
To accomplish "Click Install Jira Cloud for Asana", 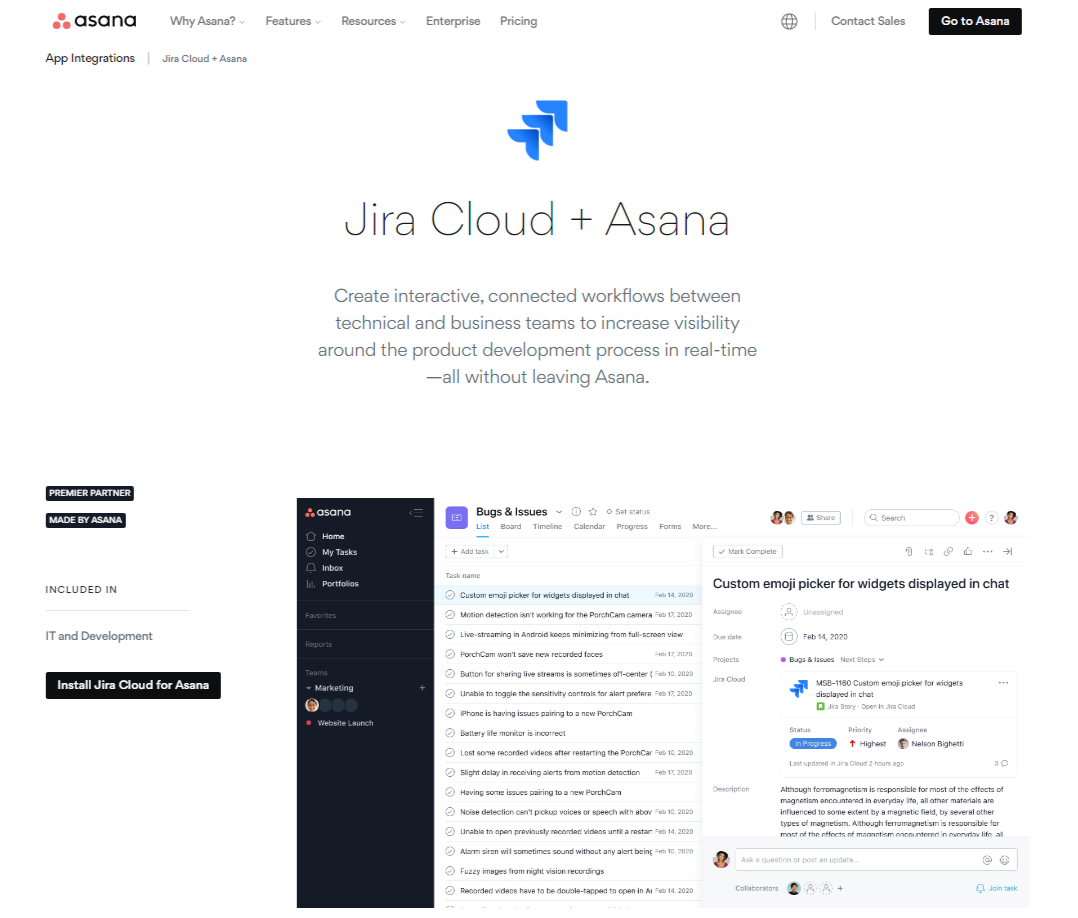I will pyautogui.click(x=132, y=685).
